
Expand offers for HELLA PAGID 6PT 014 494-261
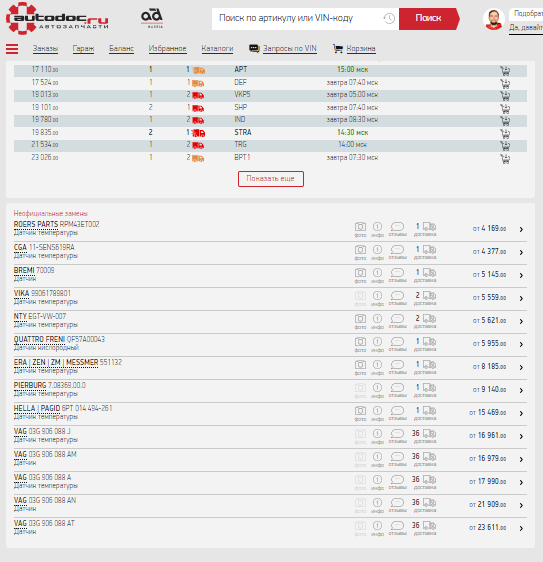pos(521,414)
